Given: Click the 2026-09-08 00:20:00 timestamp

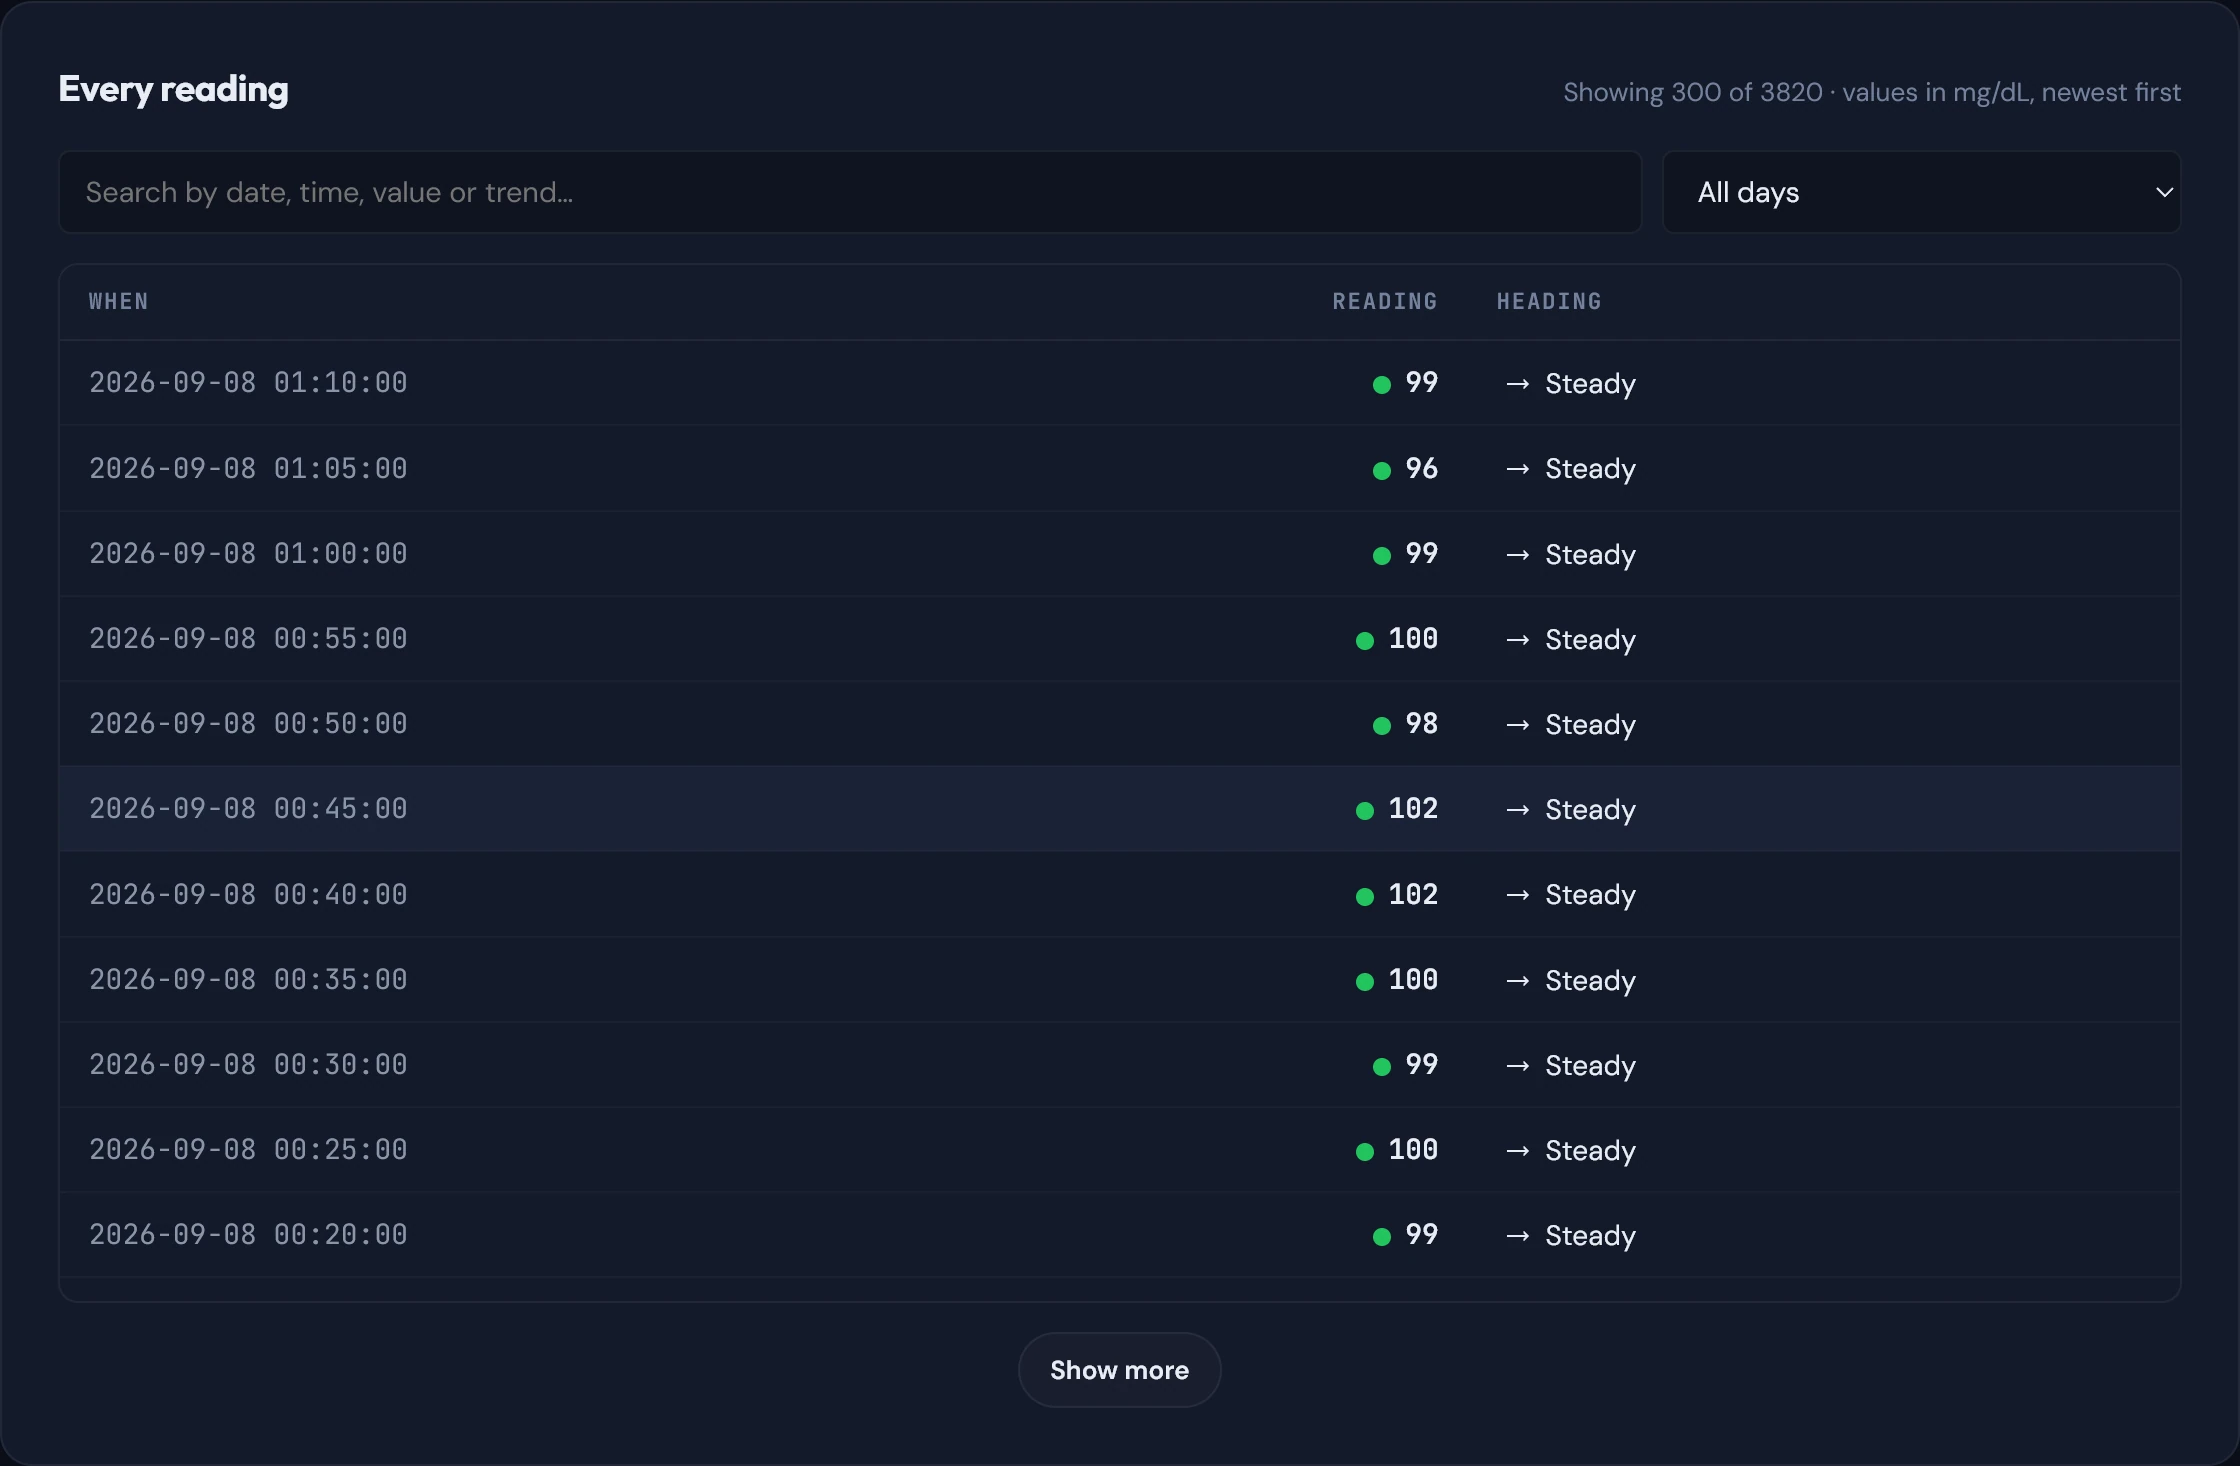Looking at the screenshot, I should tap(248, 1235).
